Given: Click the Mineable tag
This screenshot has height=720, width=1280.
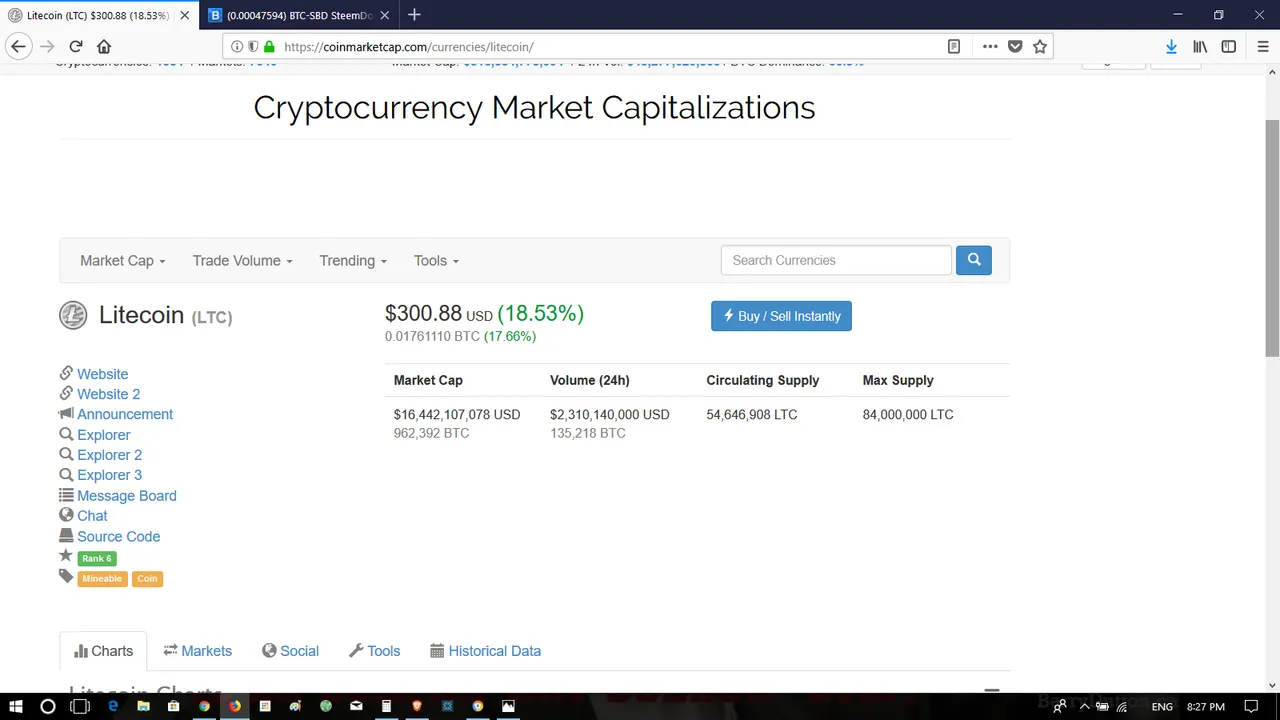Looking at the screenshot, I should (102, 578).
